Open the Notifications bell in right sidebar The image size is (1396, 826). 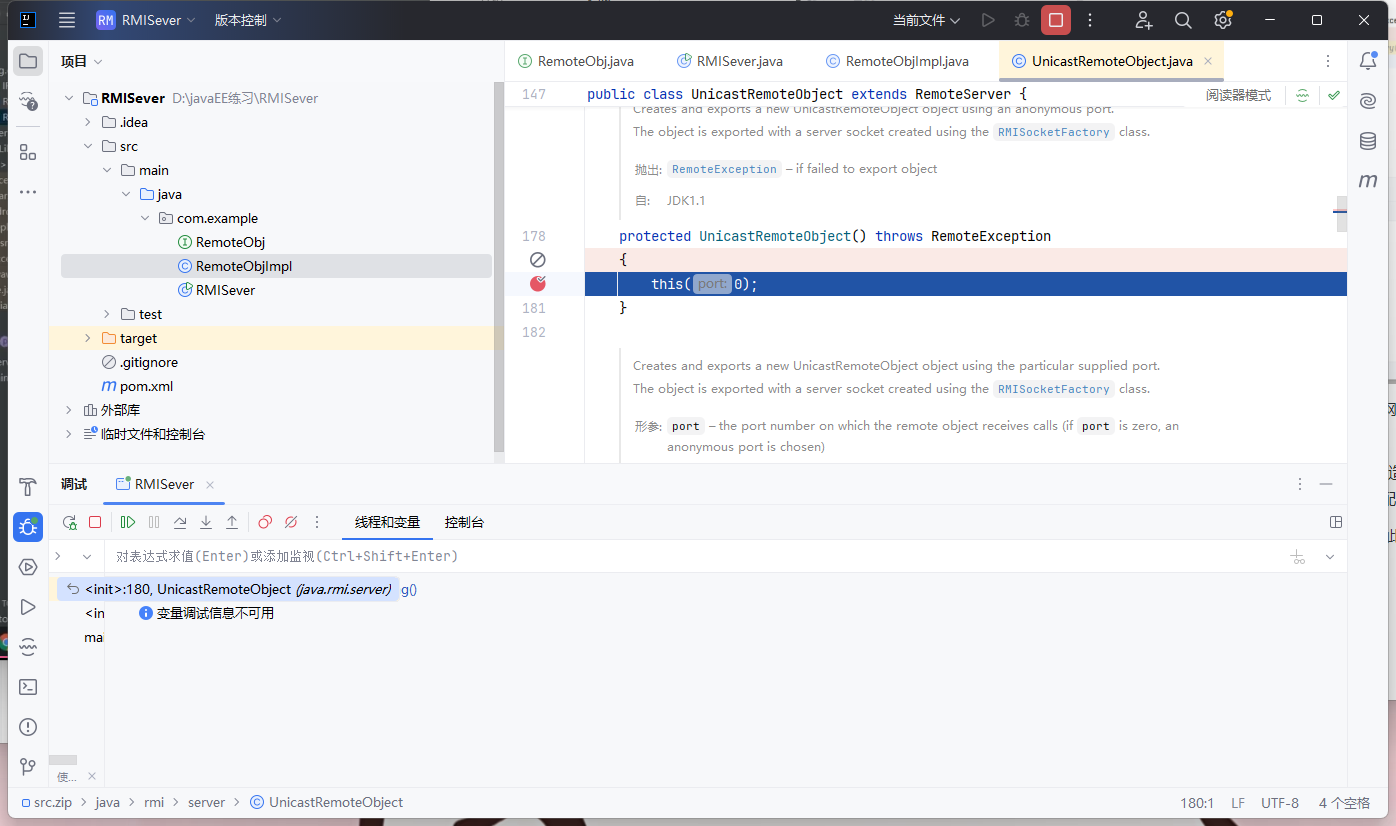click(x=1368, y=61)
